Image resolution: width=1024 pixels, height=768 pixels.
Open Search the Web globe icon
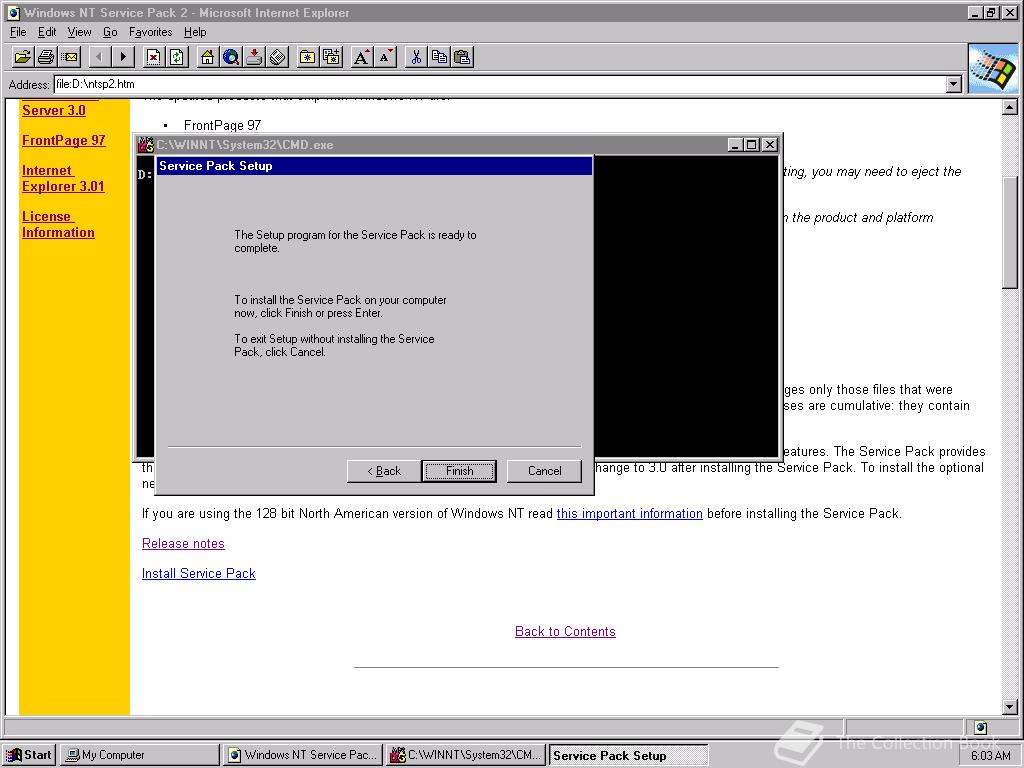(x=231, y=57)
